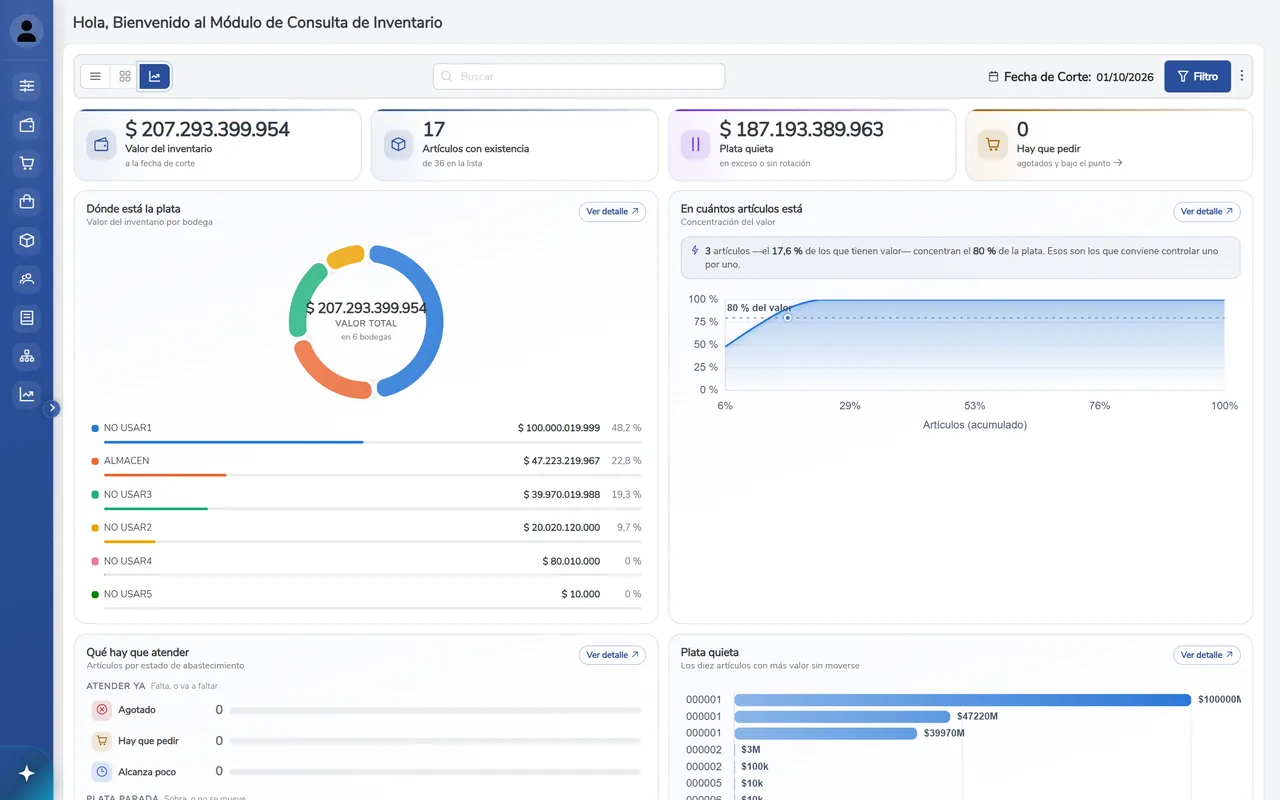Select the ALMACEN warehouse row
This screenshot has height=800, width=1280.
coord(366,465)
